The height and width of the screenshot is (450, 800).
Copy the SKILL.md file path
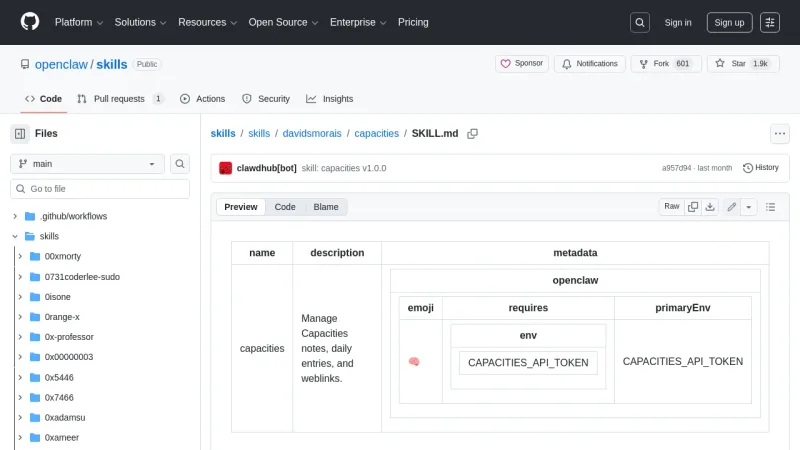point(473,133)
